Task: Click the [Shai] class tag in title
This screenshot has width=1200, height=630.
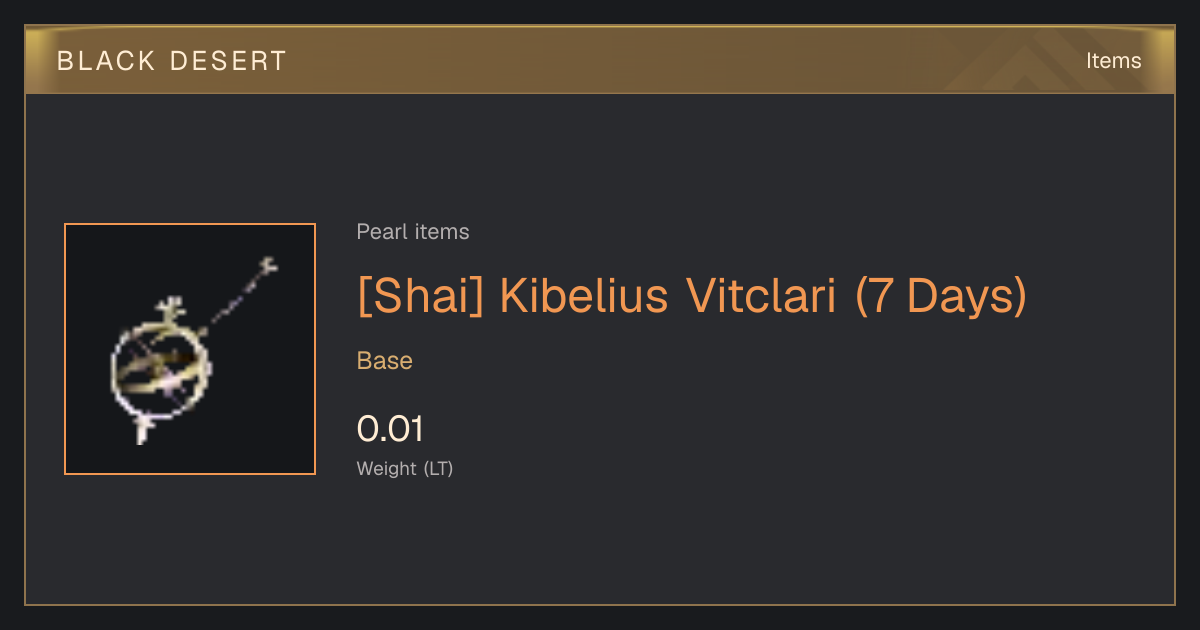Action: (421, 296)
